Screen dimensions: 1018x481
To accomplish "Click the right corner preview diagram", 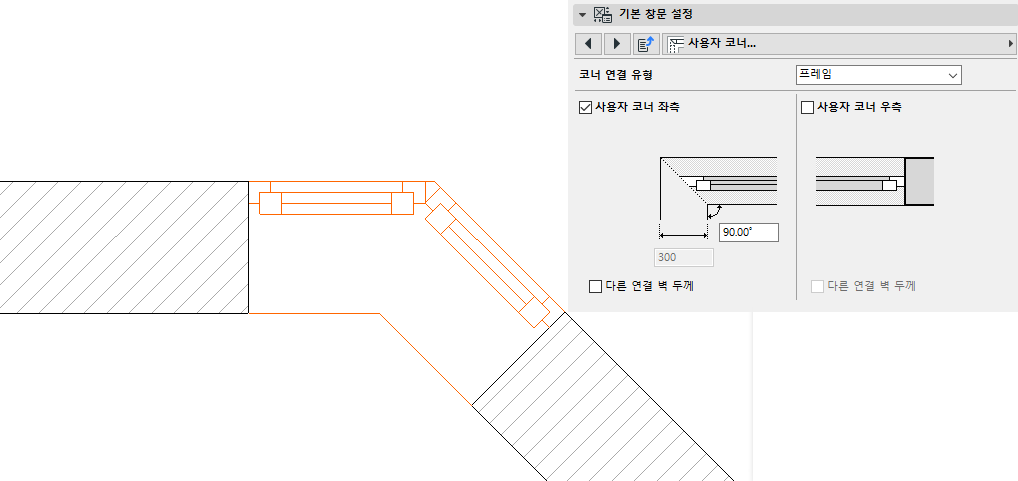I will [875, 182].
